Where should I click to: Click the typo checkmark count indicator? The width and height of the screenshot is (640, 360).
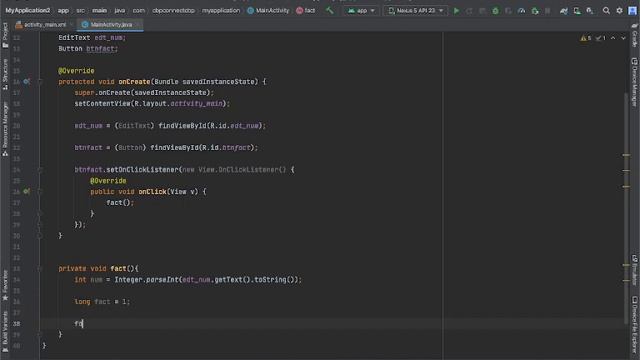[600, 38]
